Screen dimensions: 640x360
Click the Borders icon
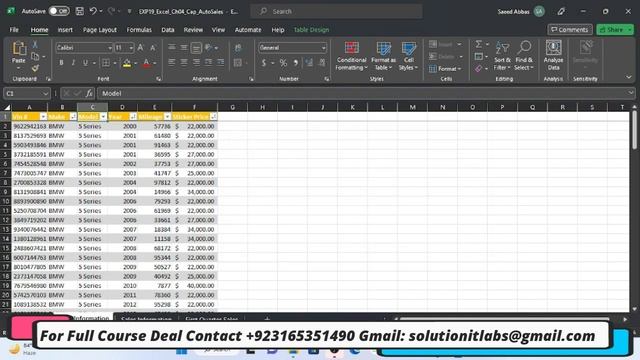coord(106,63)
